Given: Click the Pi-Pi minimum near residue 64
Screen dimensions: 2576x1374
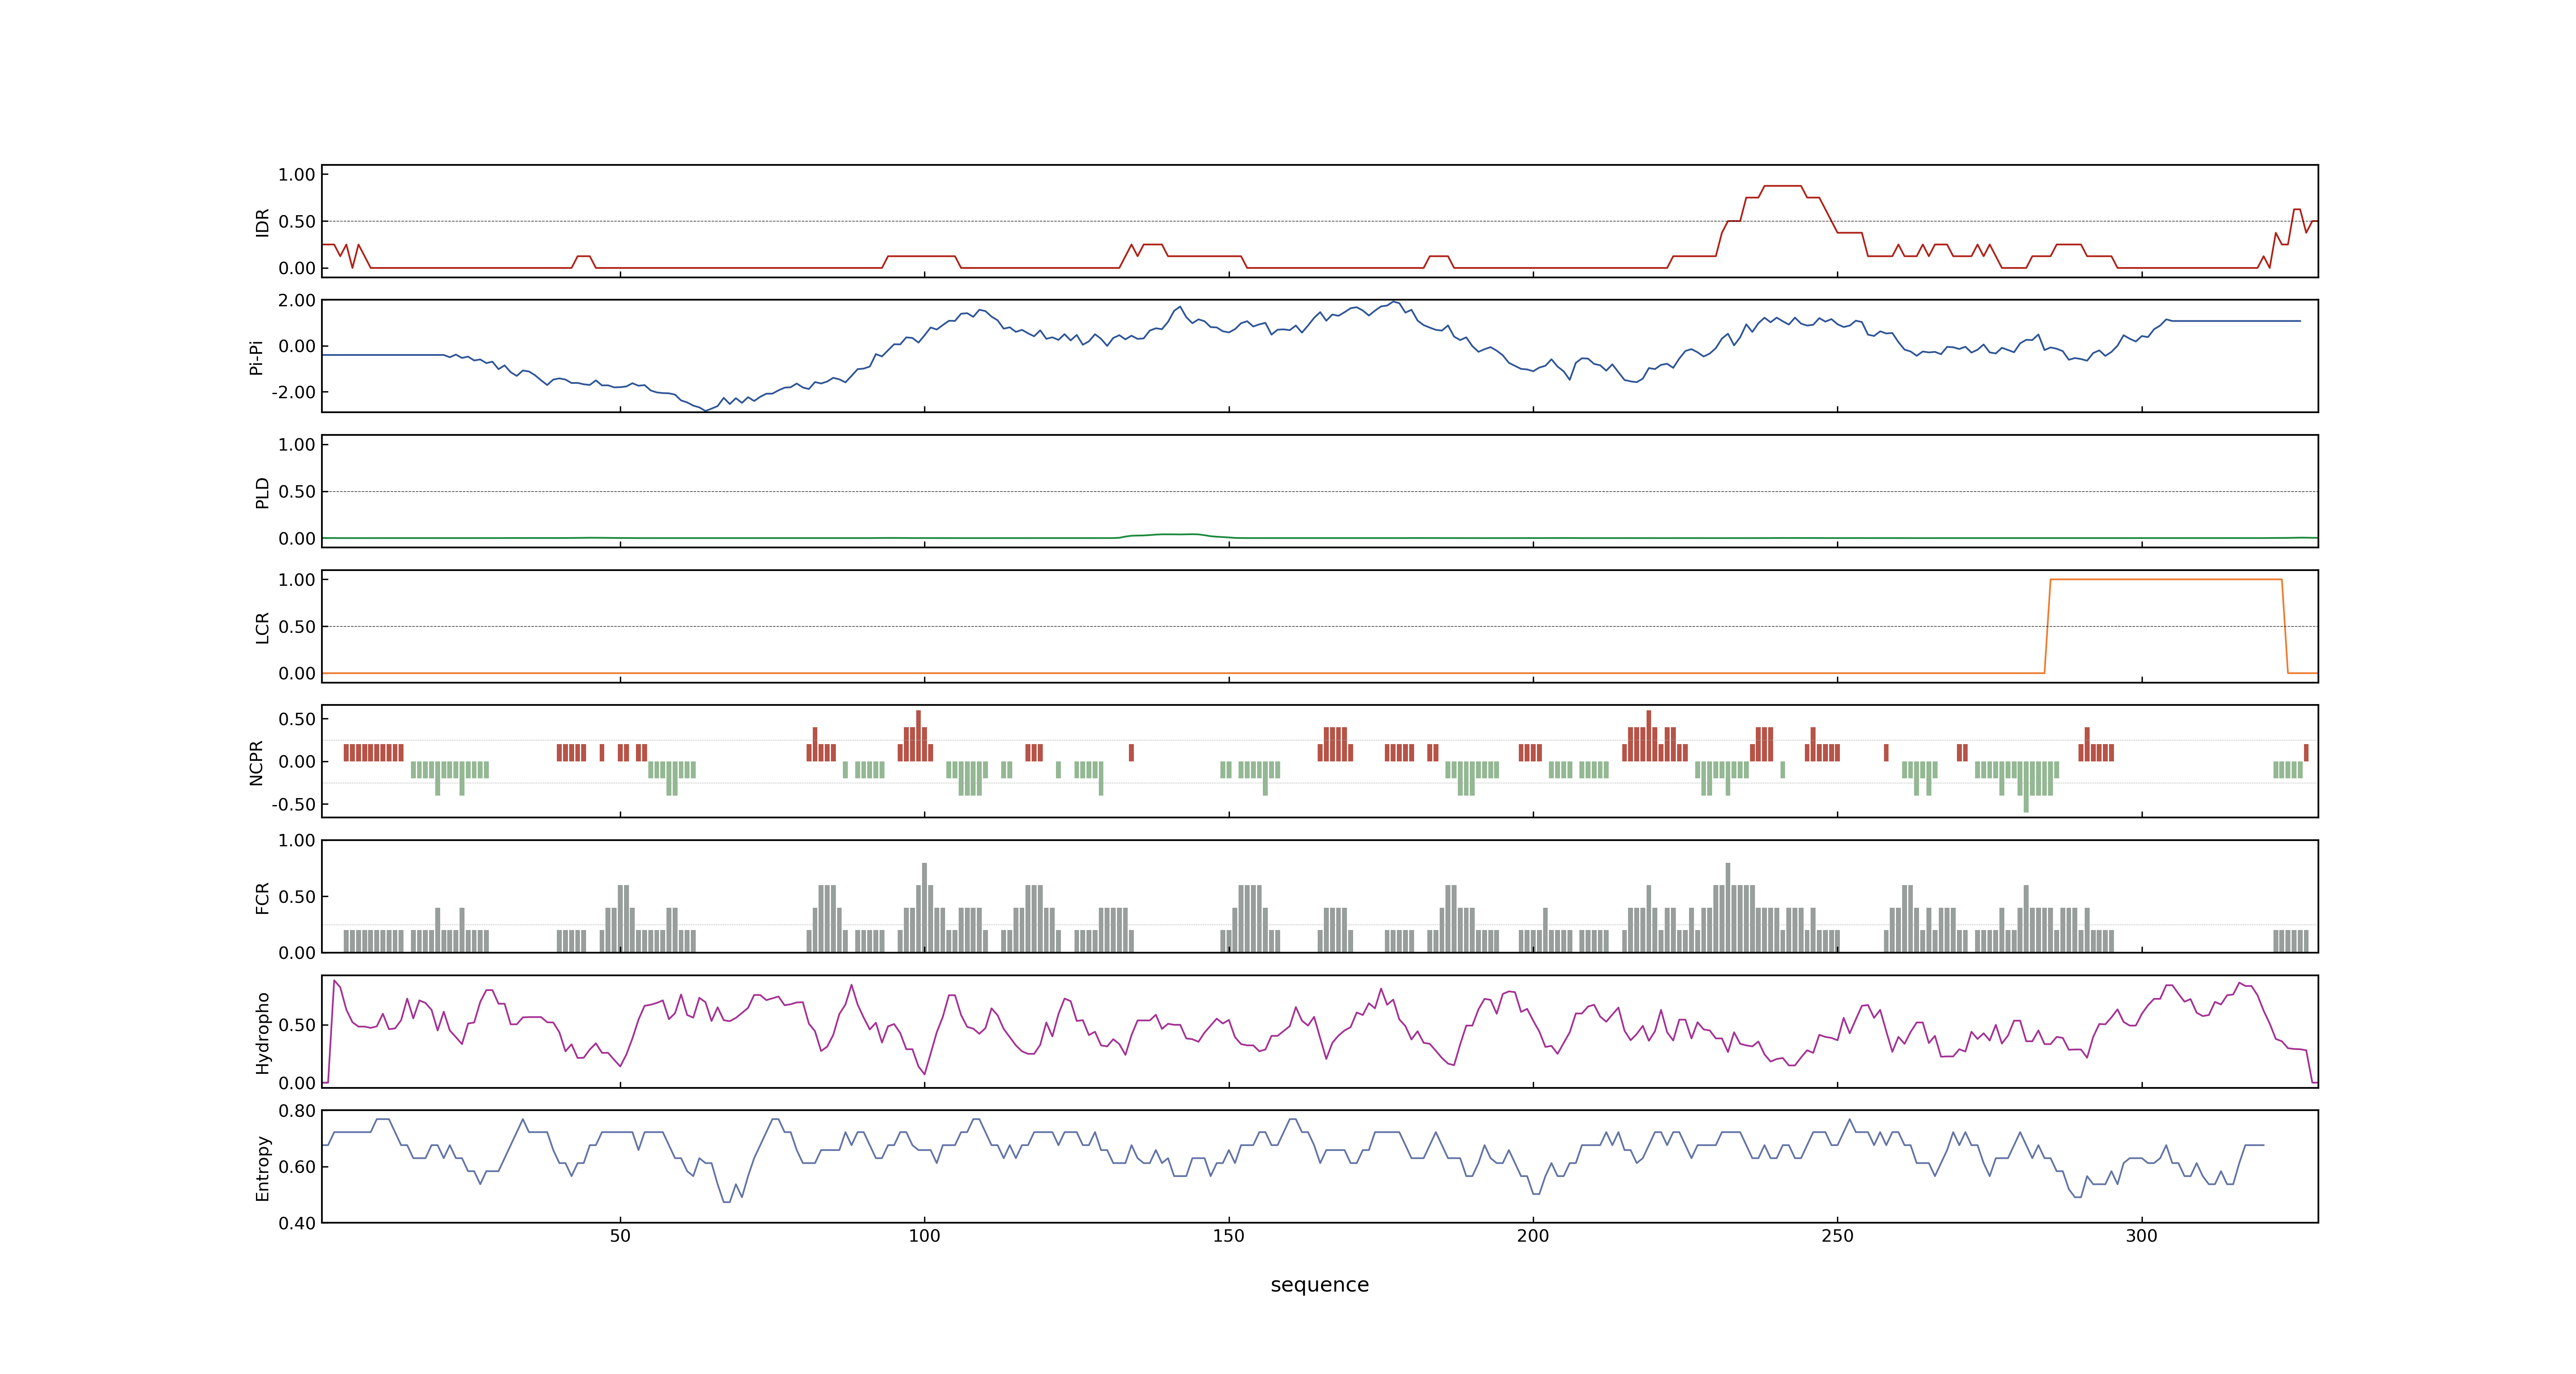Looking at the screenshot, I should (705, 410).
